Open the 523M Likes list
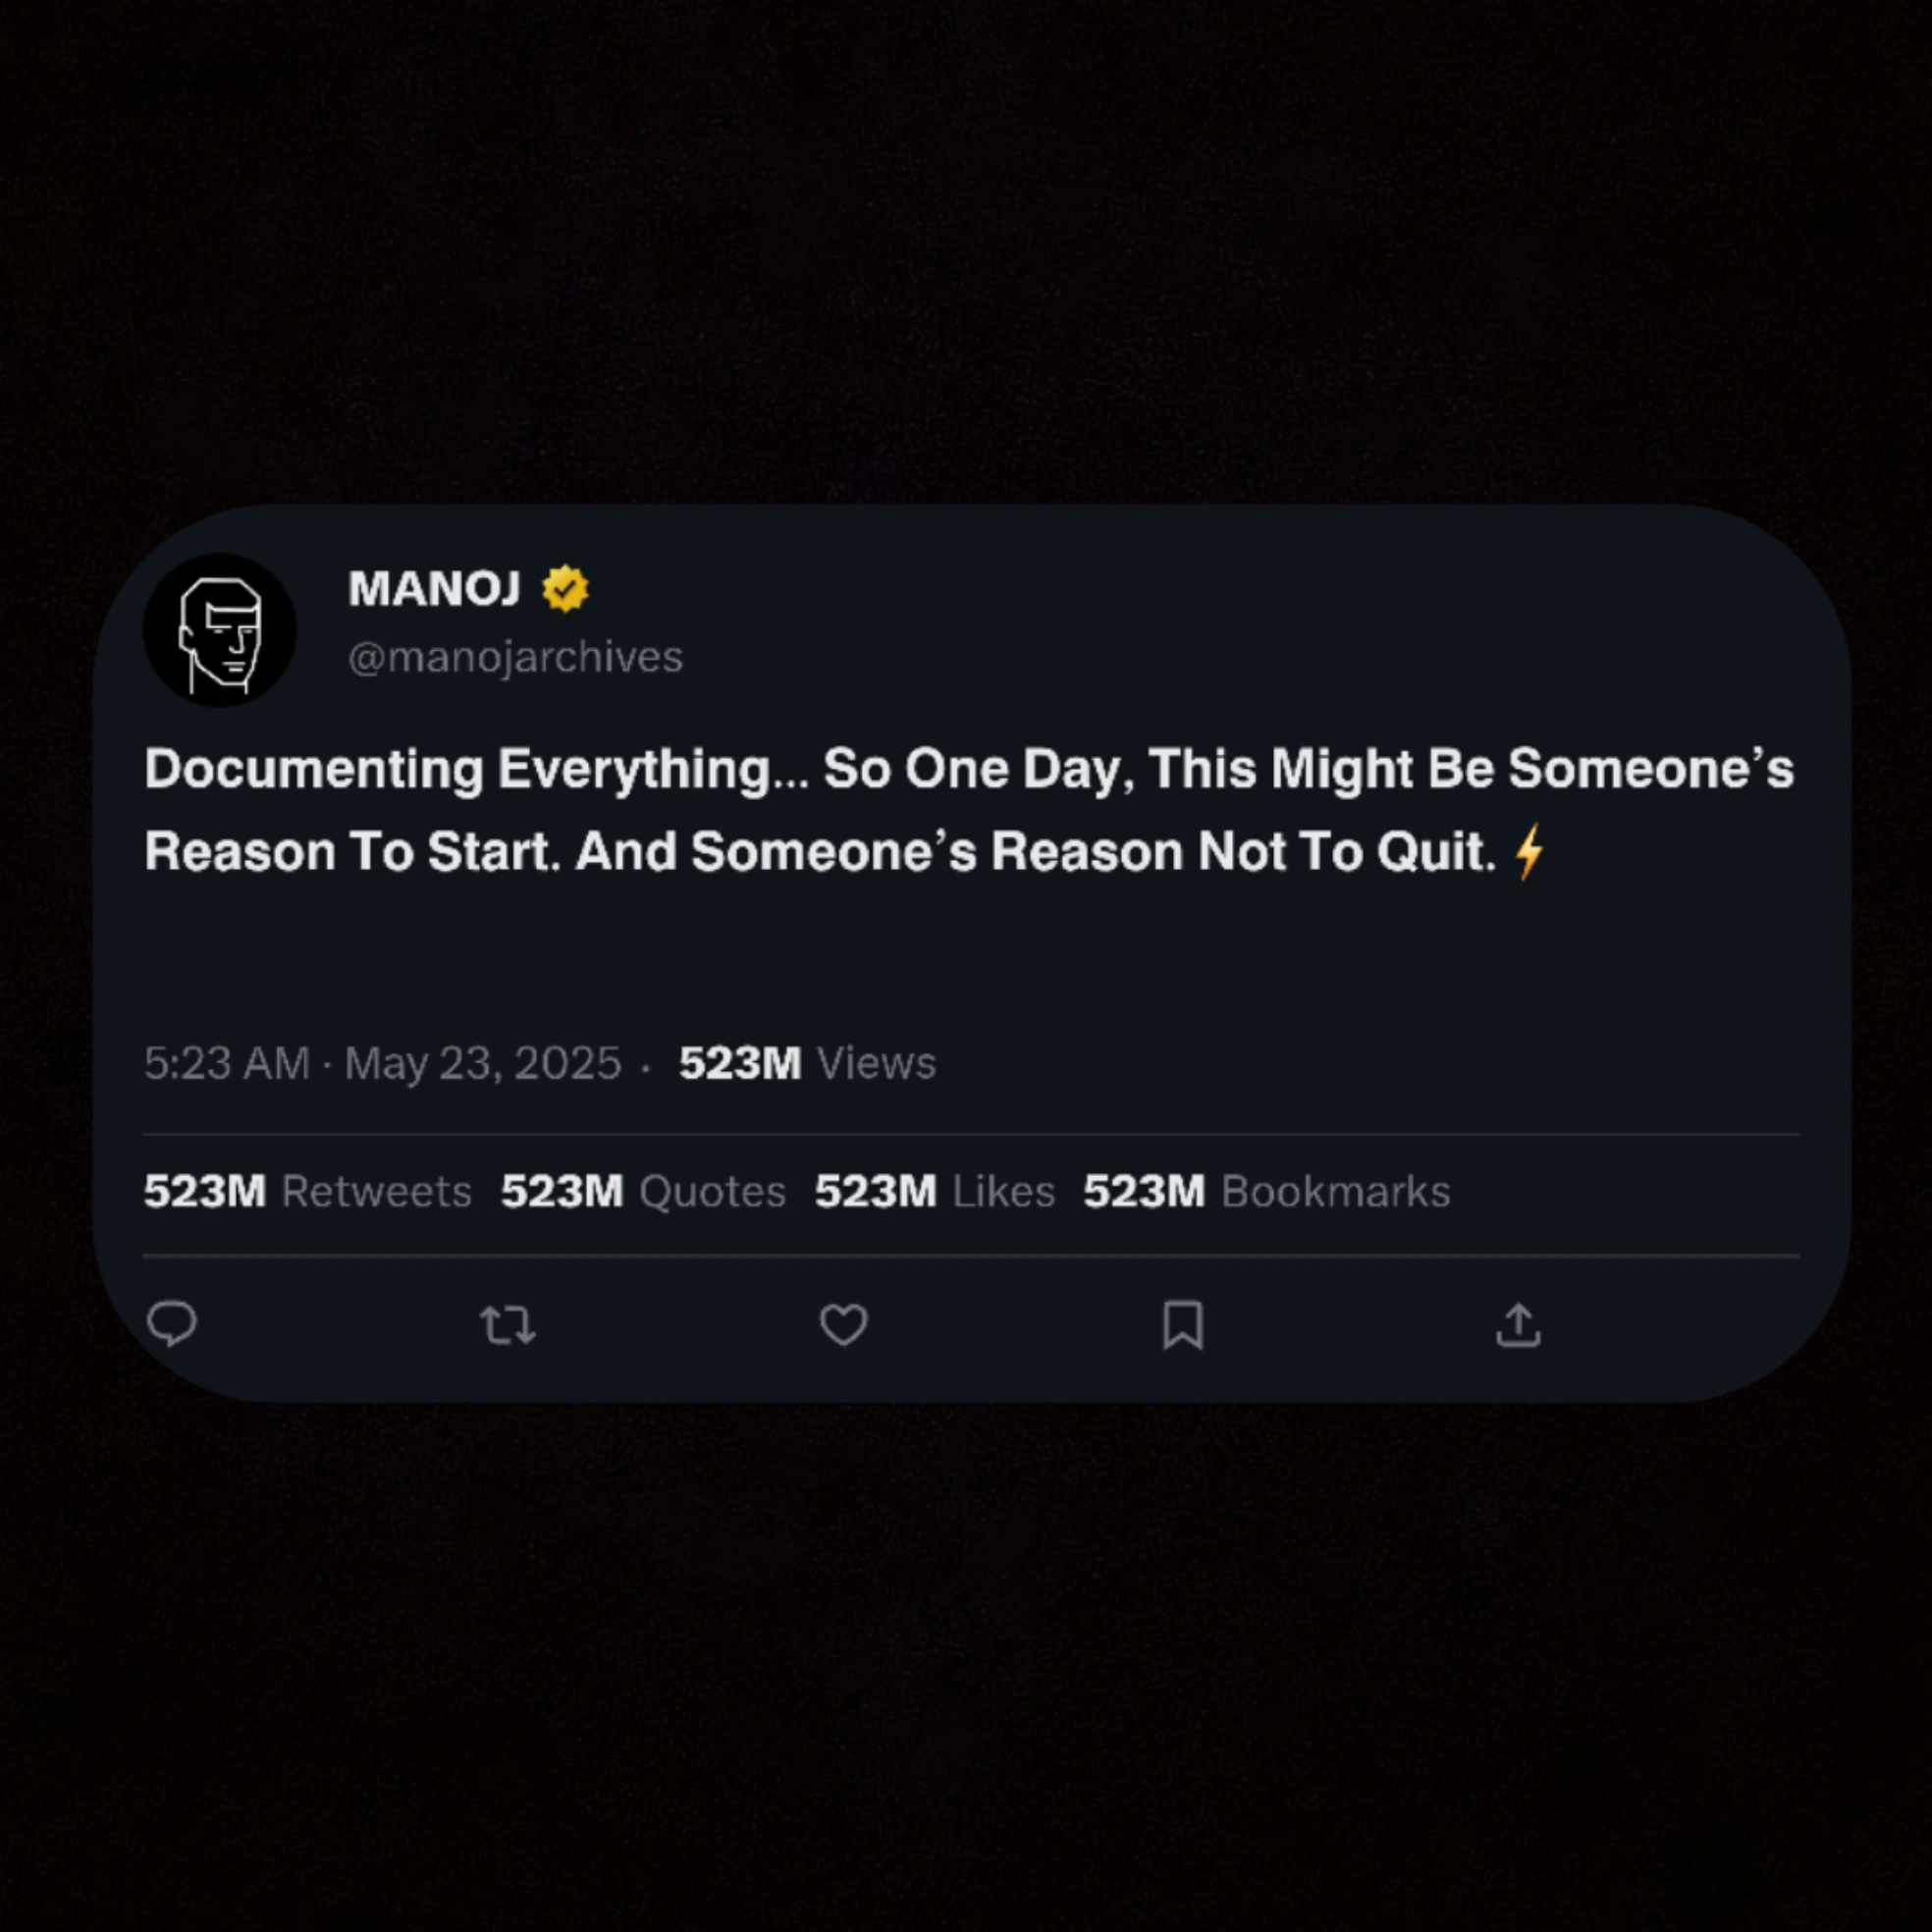 (x=934, y=1191)
